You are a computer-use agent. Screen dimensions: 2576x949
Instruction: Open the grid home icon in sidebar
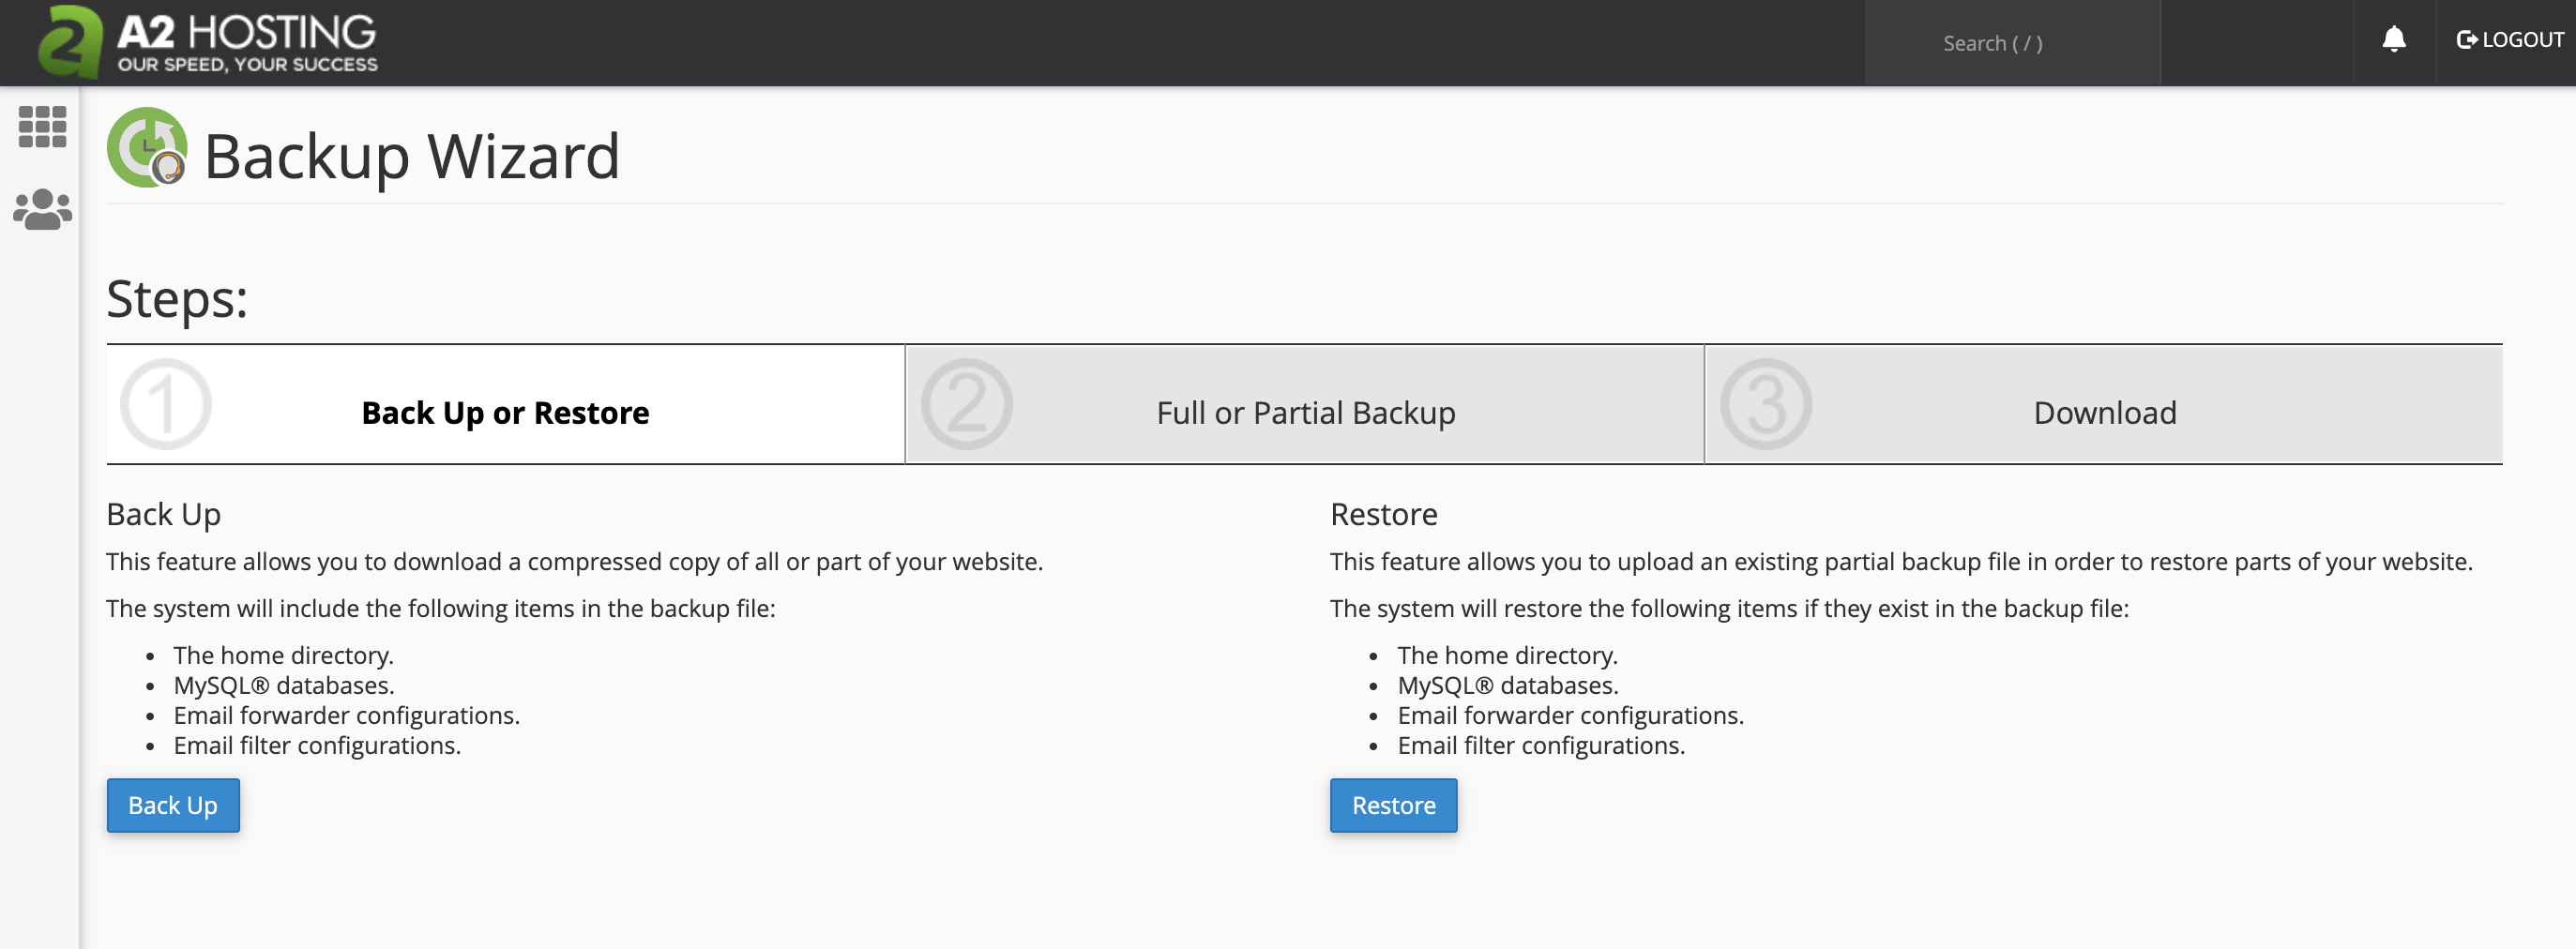coord(42,127)
